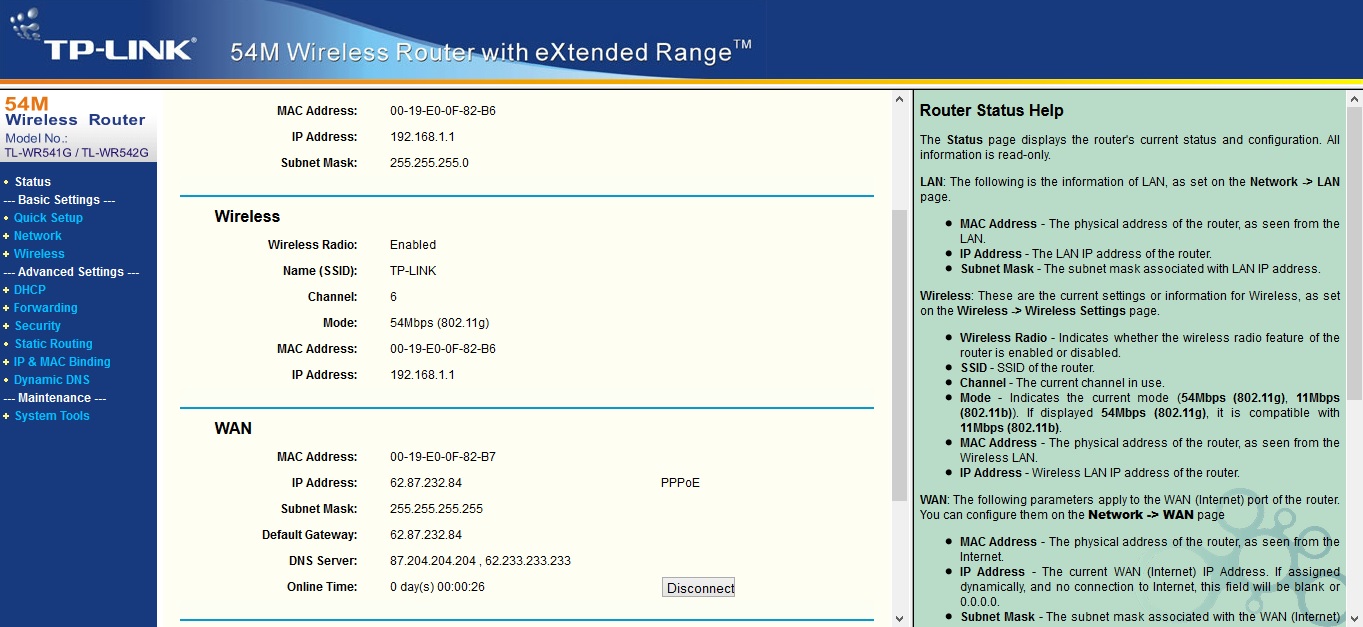Click the plus icon beside Security

coord(6,326)
